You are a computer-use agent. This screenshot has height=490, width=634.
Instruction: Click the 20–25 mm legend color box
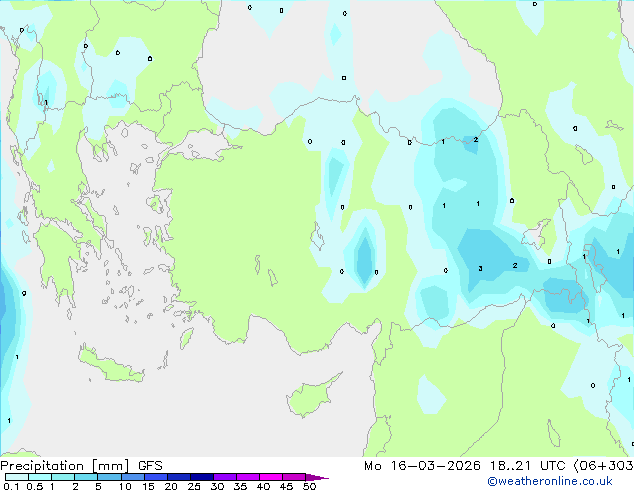click(x=179, y=477)
